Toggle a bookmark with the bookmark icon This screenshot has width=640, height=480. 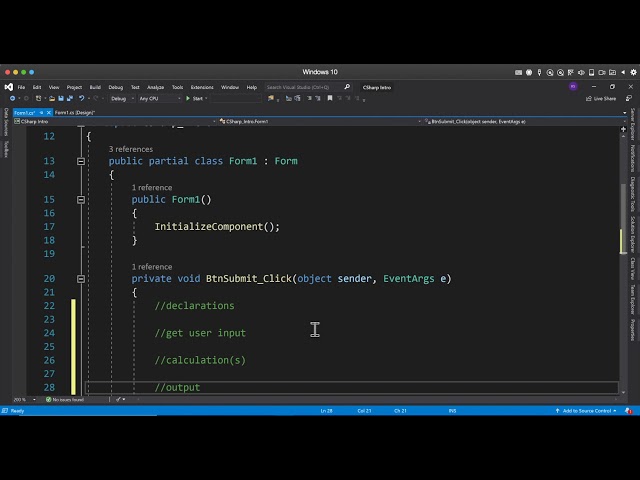click(330, 98)
